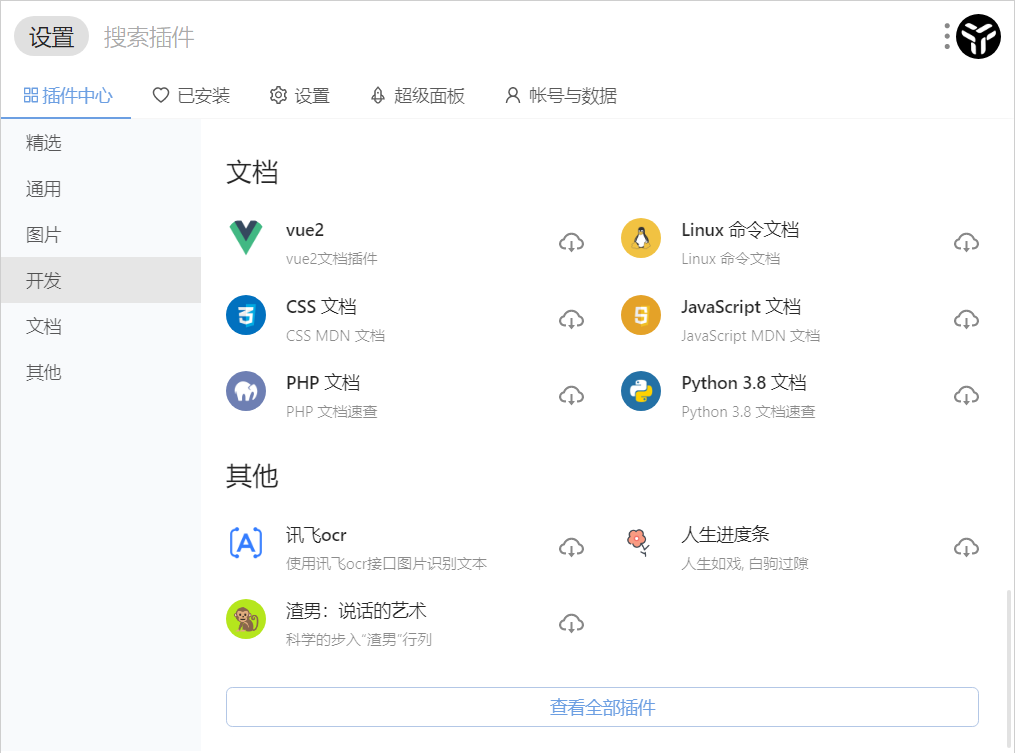Image resolution: width=1015 pixels, height=753 pixels.
Task: Open CSS 文档 plugin title
Action: [321, 306]
